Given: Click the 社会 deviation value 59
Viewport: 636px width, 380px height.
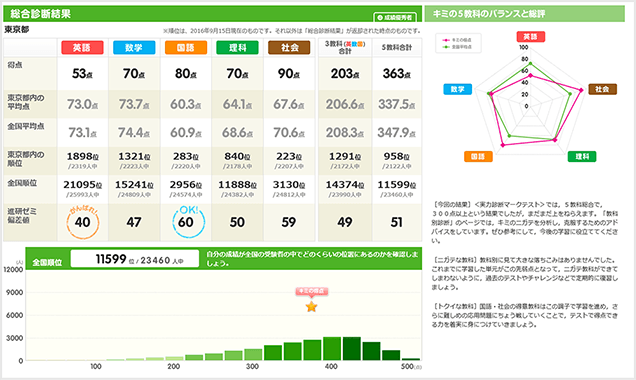Looking at the screenshot, I should (x=289, y=222).
